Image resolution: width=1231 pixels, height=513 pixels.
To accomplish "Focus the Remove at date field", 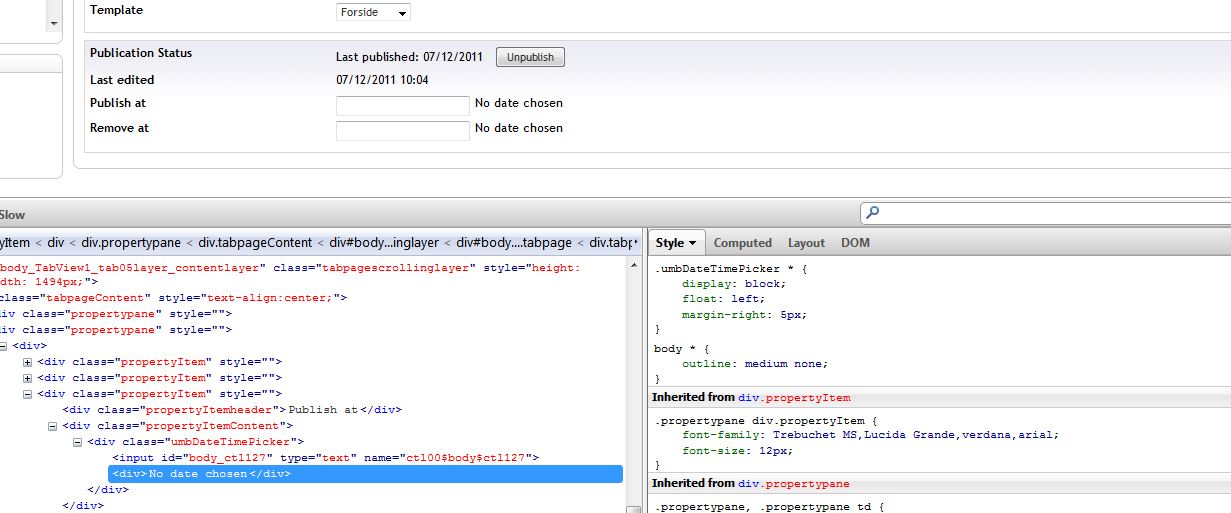I will (x=402, y=130).
